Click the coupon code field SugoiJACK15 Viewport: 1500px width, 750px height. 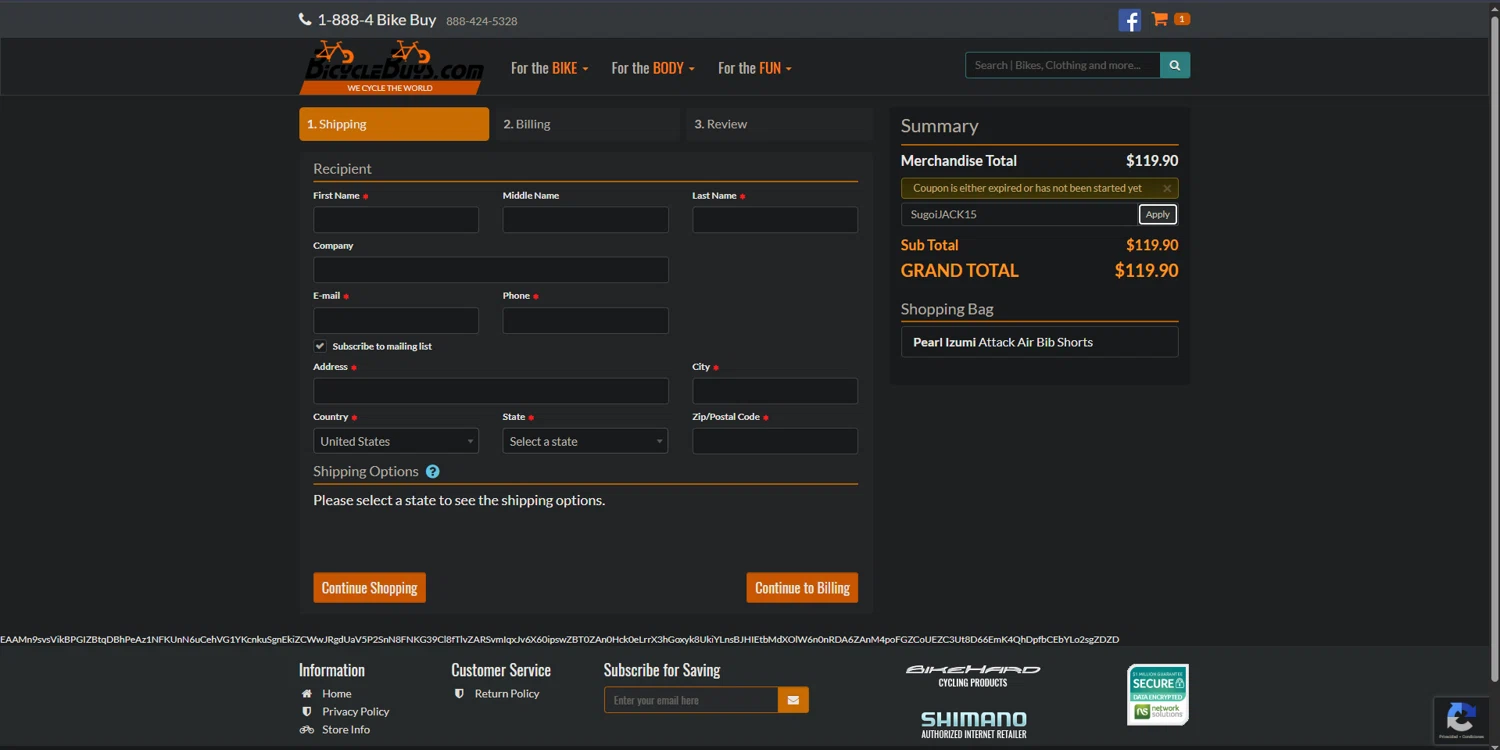pos(1020,215)
